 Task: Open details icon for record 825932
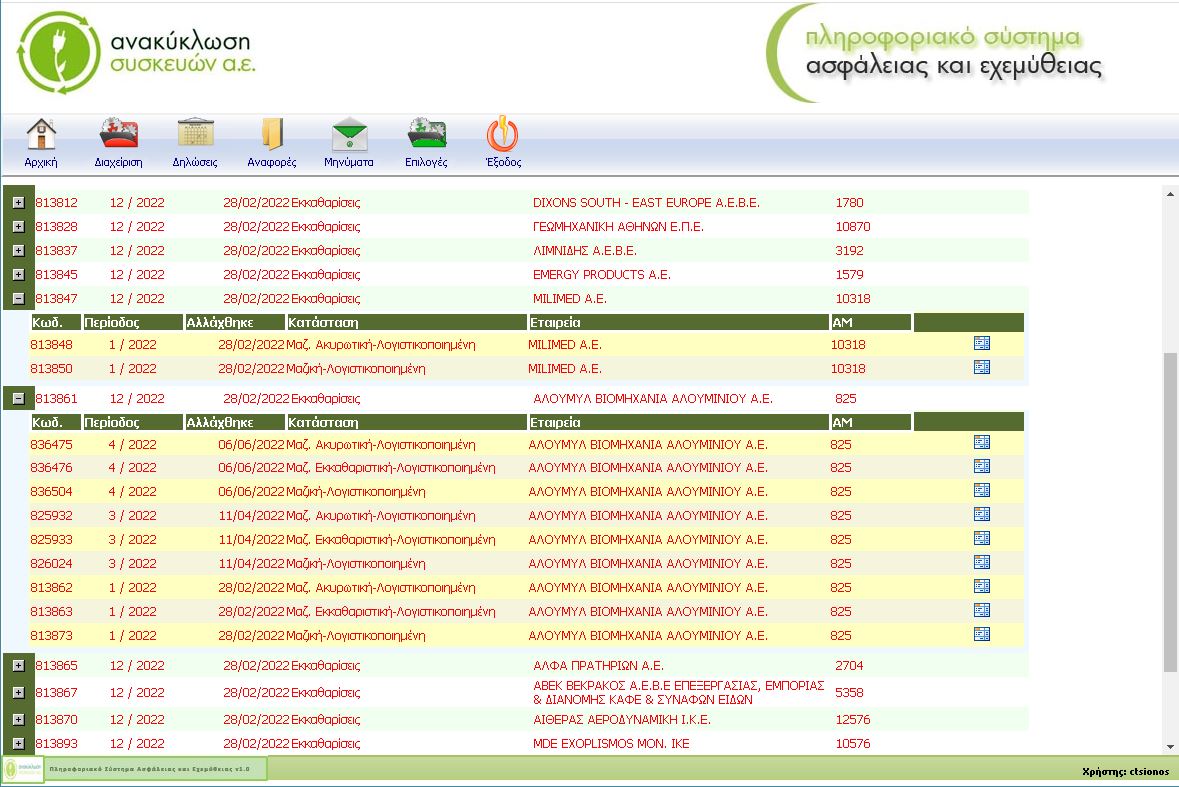982,515
